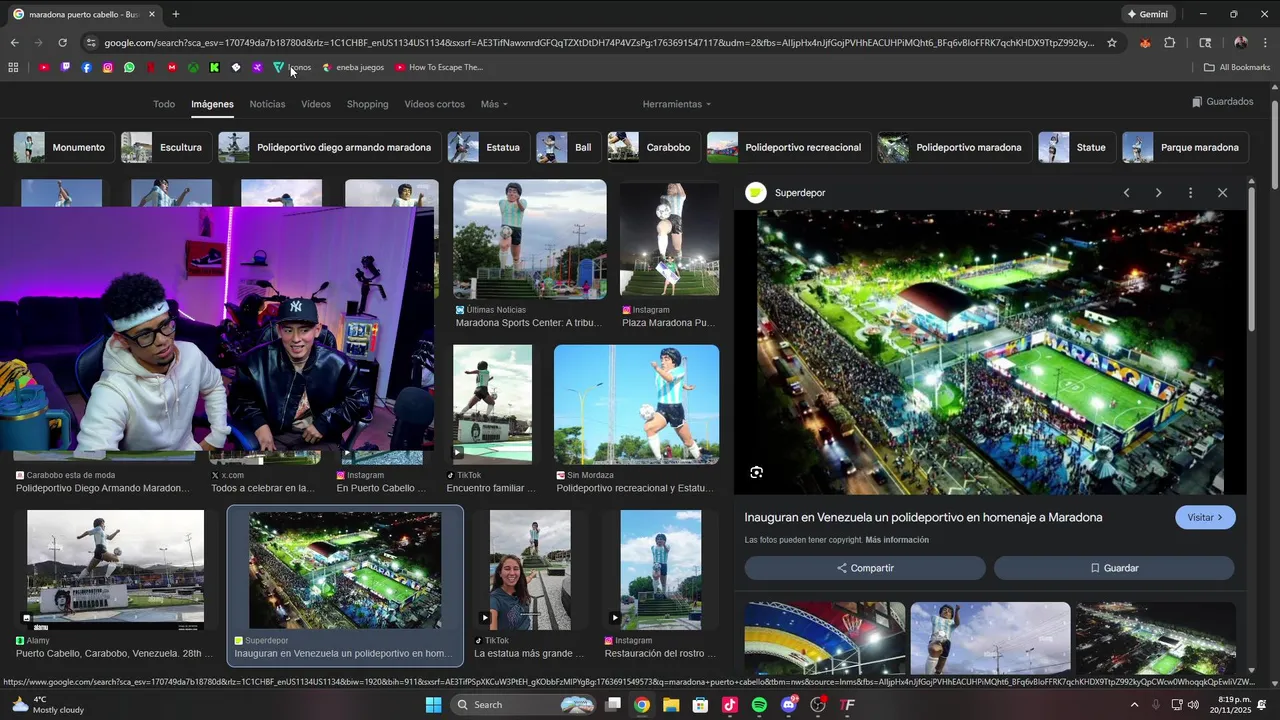1280x720 pixels.
Task: Open the Twitch bookmark icon
Action: [x=65, y=67]
